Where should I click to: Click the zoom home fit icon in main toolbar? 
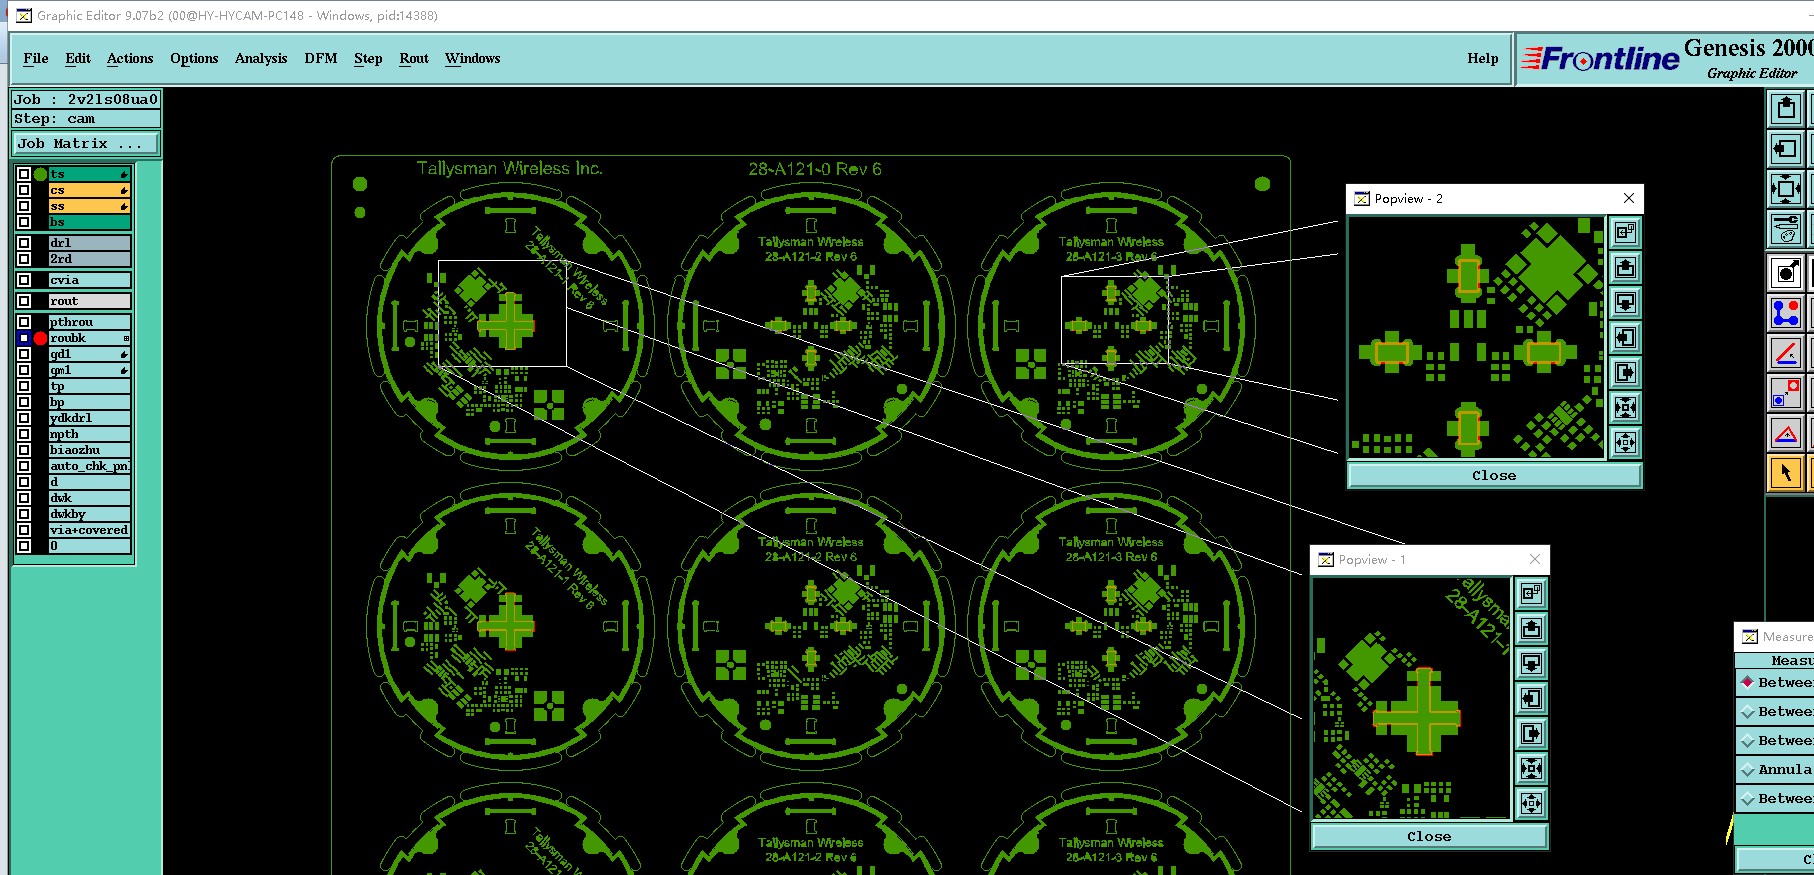[1786, 189]
